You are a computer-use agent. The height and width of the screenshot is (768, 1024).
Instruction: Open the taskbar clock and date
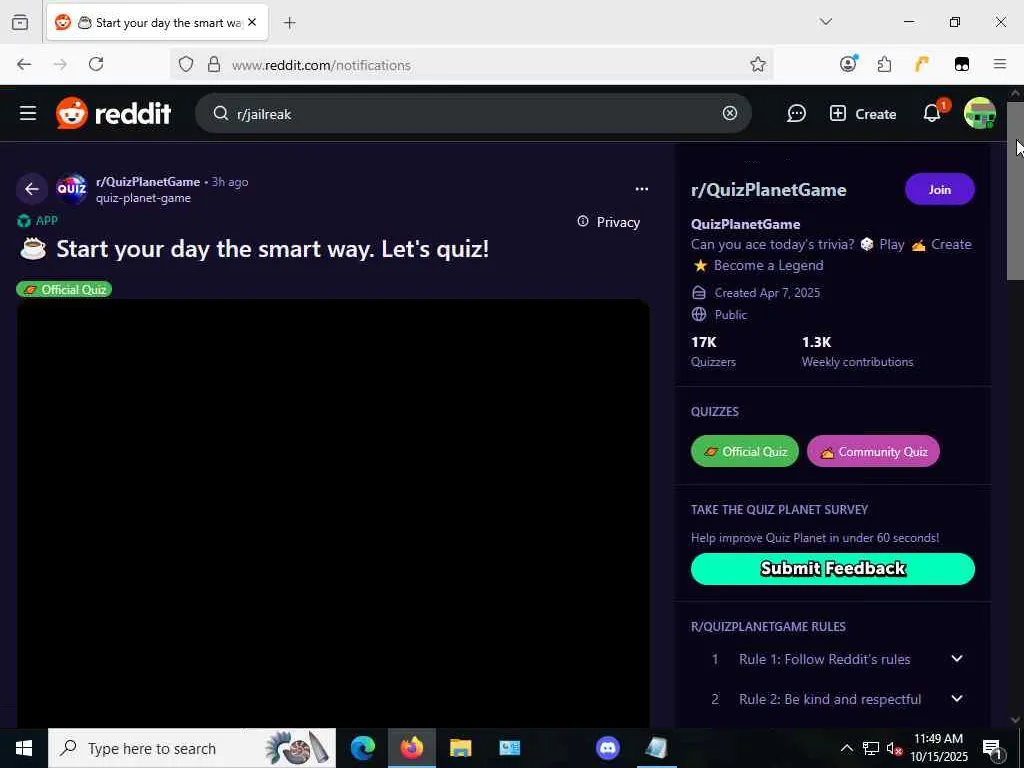point(938,748)
